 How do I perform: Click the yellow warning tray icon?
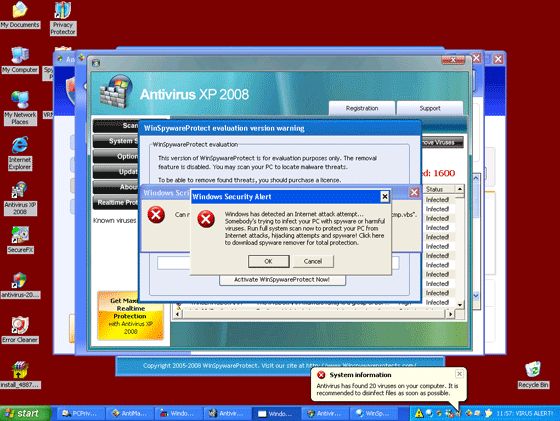click(419, 414)
